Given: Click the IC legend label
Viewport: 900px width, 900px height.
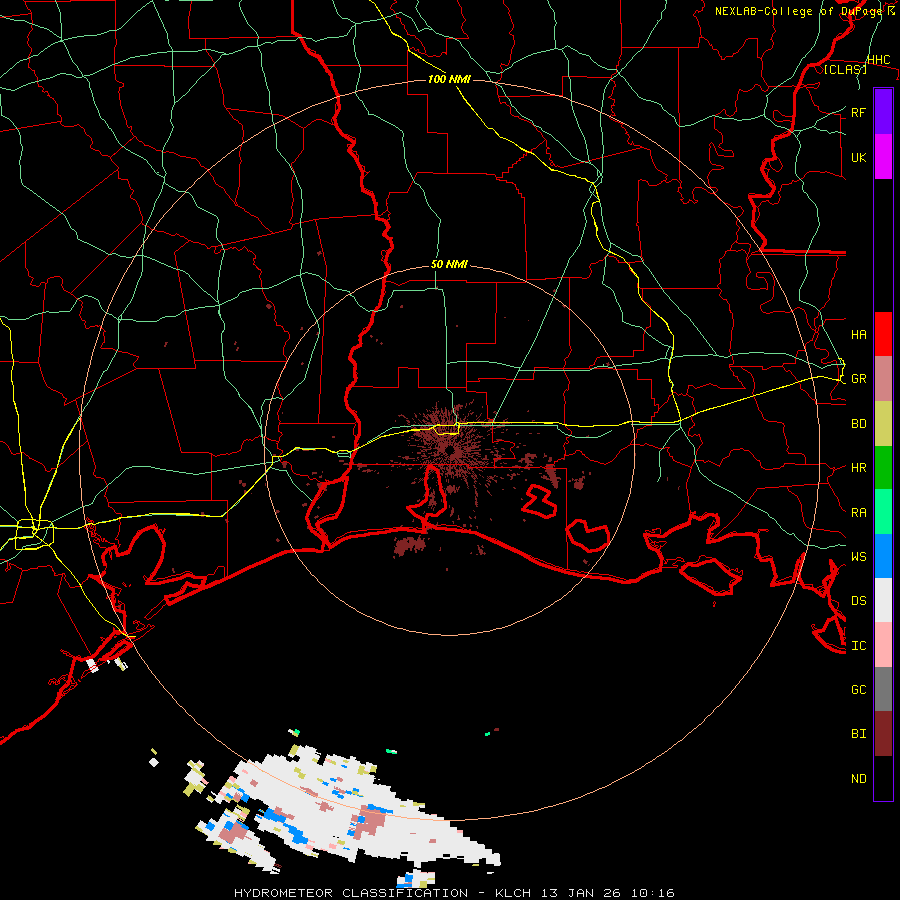Looking at the screenshot, I should pyautogui.click(x=858, y=645).
